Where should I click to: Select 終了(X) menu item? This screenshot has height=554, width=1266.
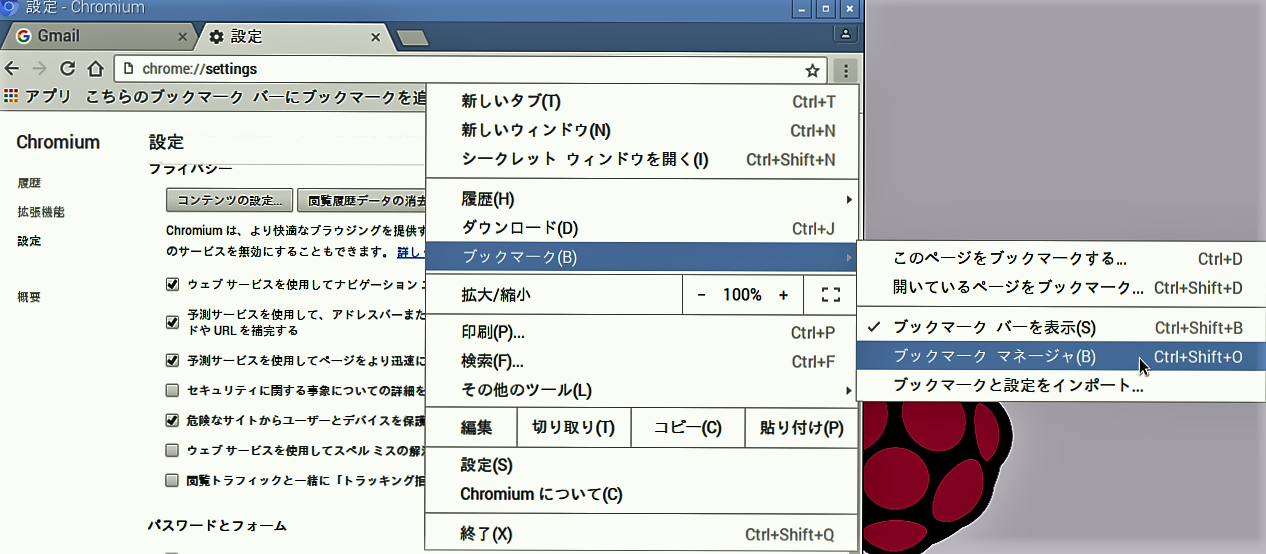coord(642,534)
